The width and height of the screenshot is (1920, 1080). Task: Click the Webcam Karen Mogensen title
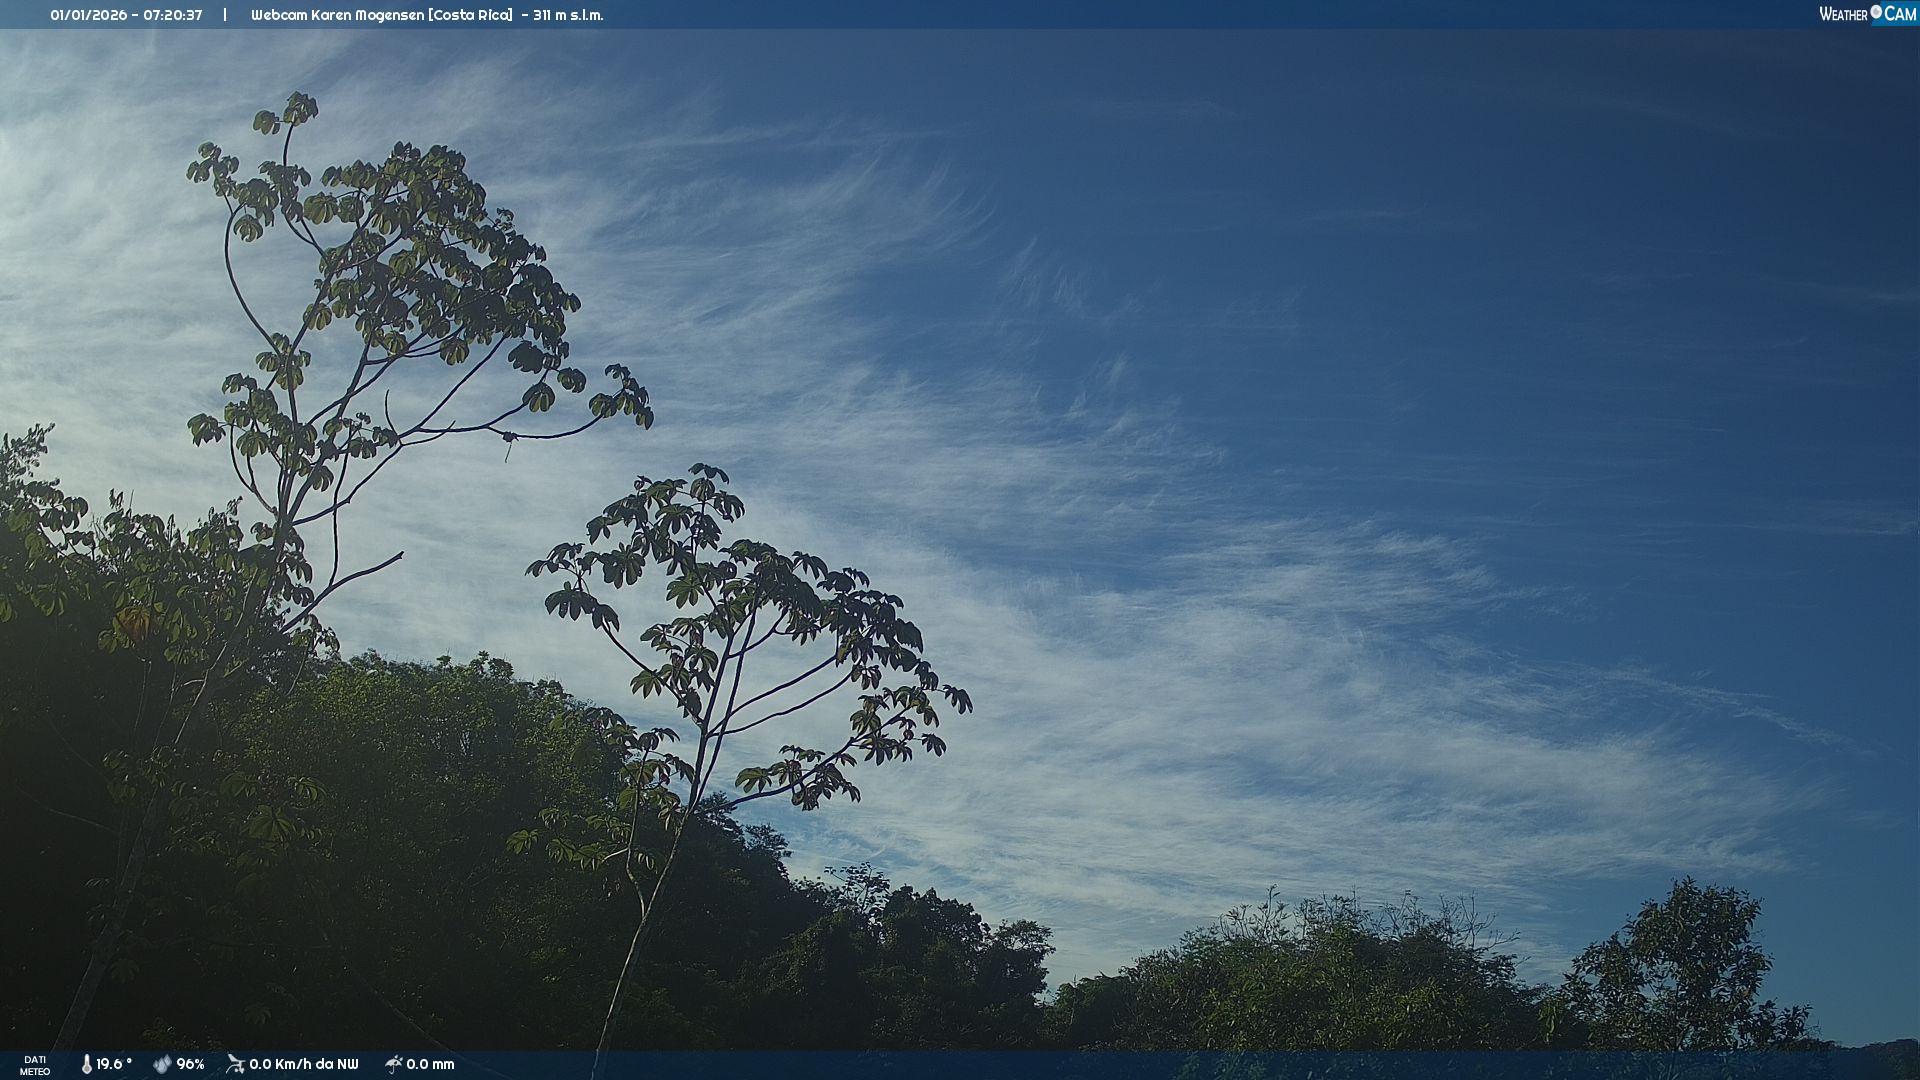pos(338,15)
